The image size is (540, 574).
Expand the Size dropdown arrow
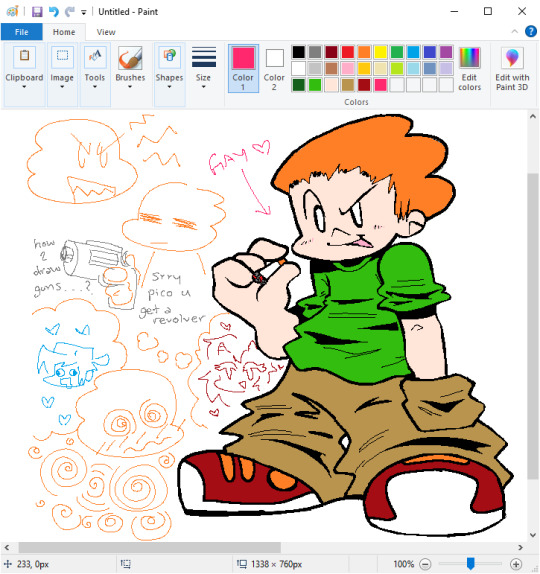pyautogui.click(x=203, y=87)
